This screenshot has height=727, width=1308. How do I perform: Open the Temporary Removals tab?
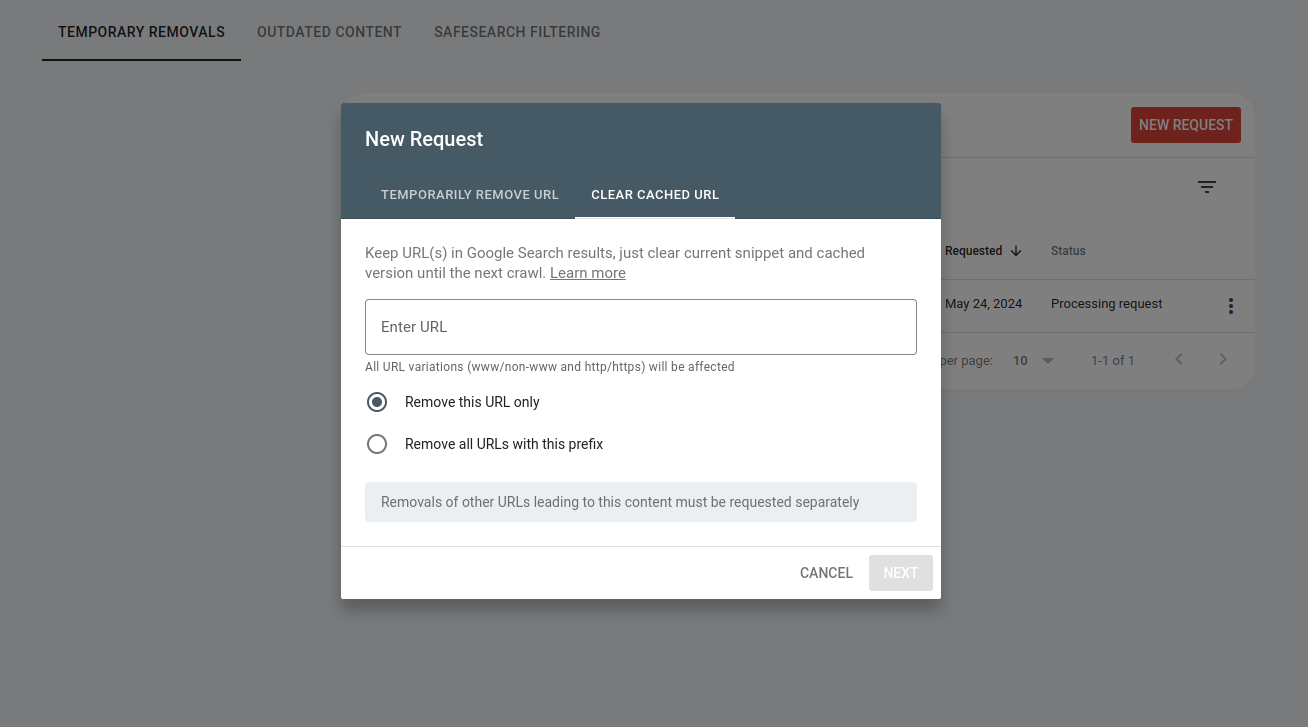(x=141, y=32)
